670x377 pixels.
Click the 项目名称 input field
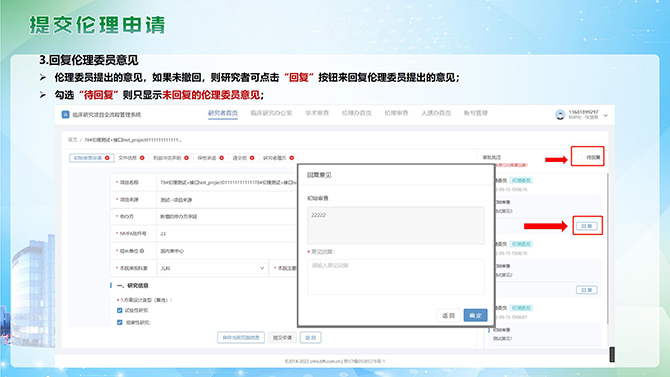(227, 183)
